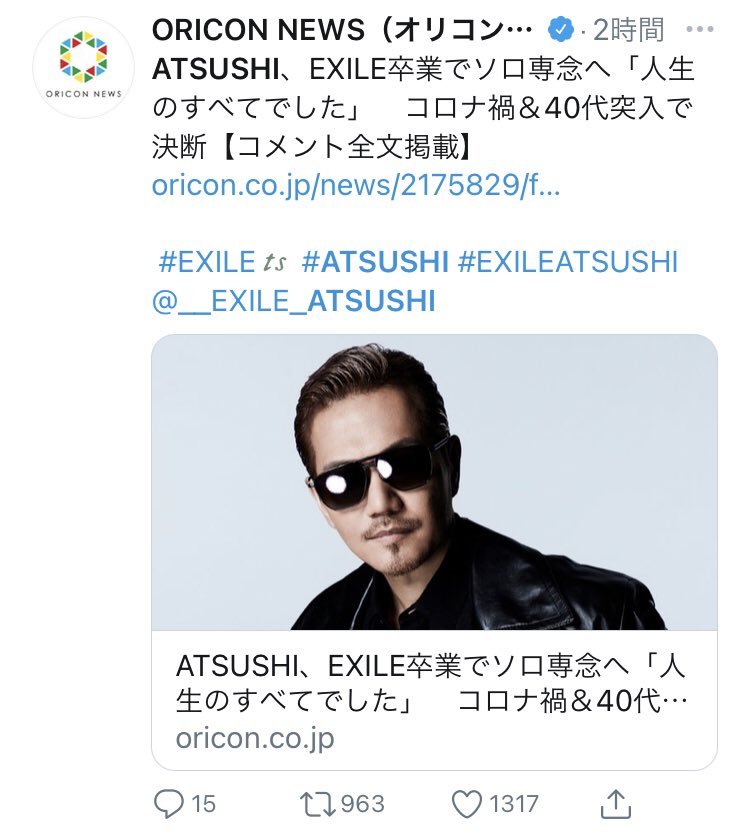Viewport: 750px width, 838px height.
Task: Click the oricon.co.jp card domain
Action: [255, 739]
